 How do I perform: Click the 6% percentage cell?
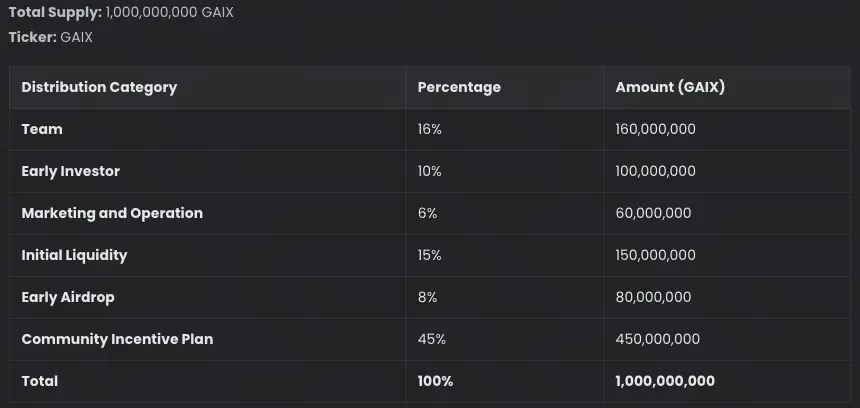tap(427, 213)
